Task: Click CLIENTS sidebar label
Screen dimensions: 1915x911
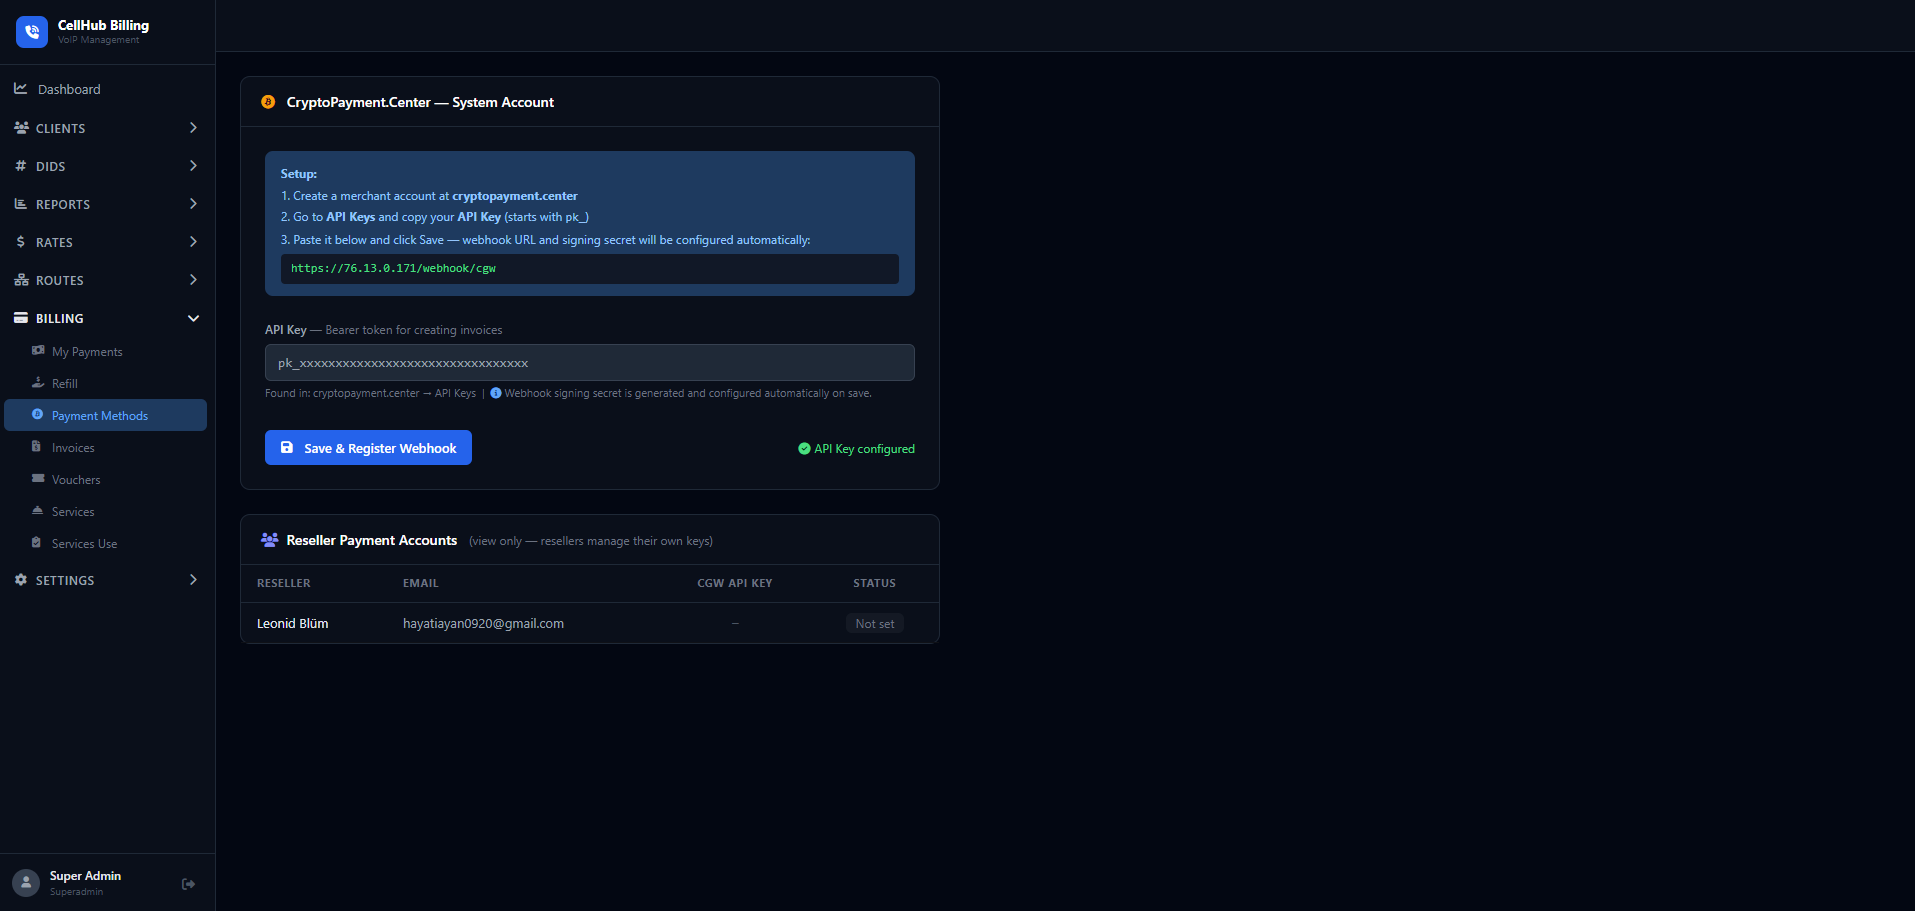Action: pyautogui.click(x=60, y=128)
